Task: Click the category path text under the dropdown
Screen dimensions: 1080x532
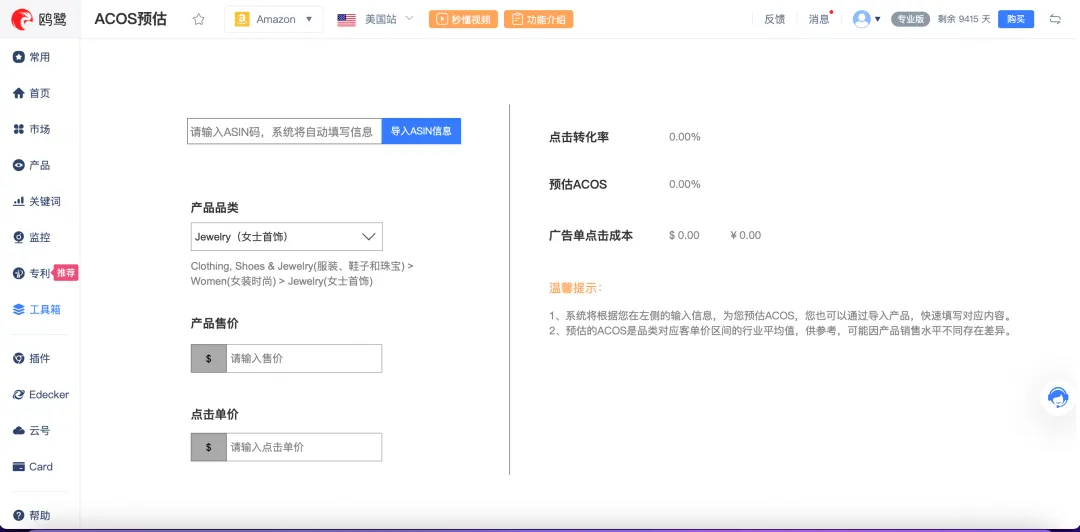Action: click(x=302, y=274)
